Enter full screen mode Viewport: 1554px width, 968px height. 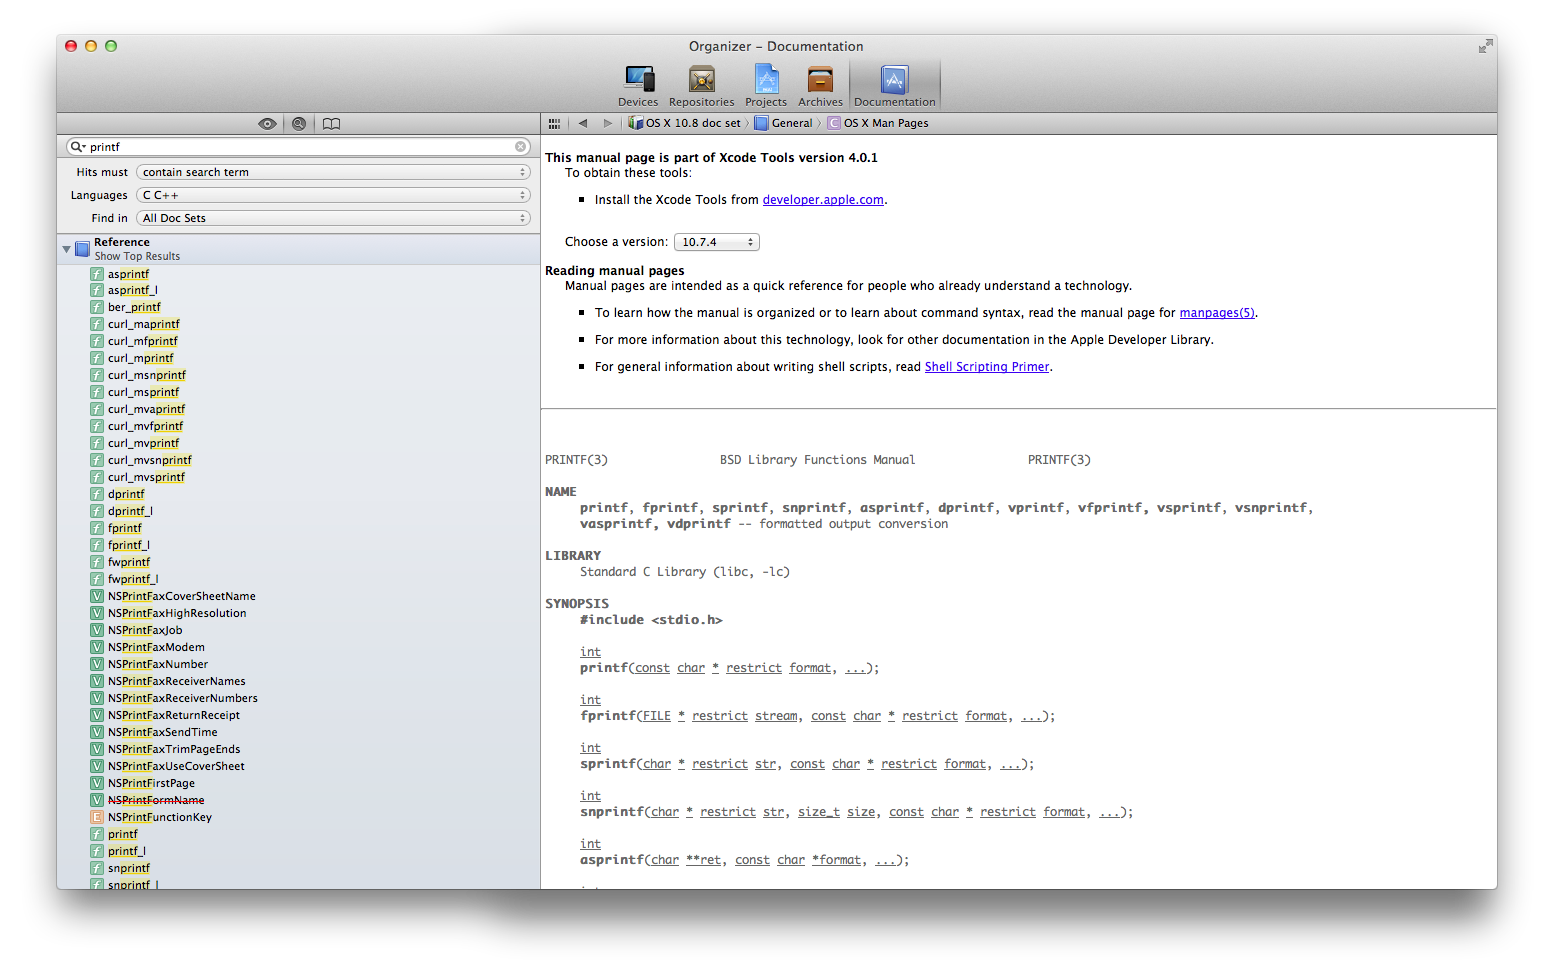click(x=1485, y=46)
